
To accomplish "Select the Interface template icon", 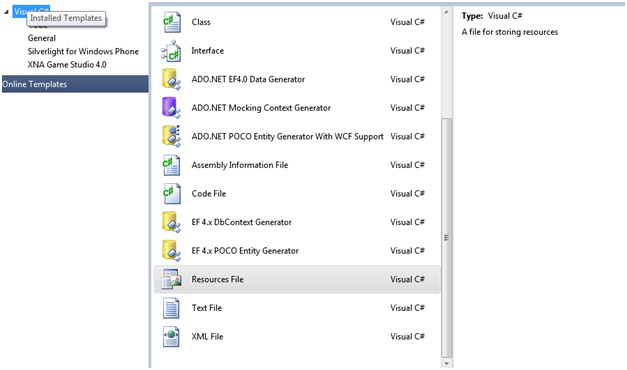I will (172, 51).
